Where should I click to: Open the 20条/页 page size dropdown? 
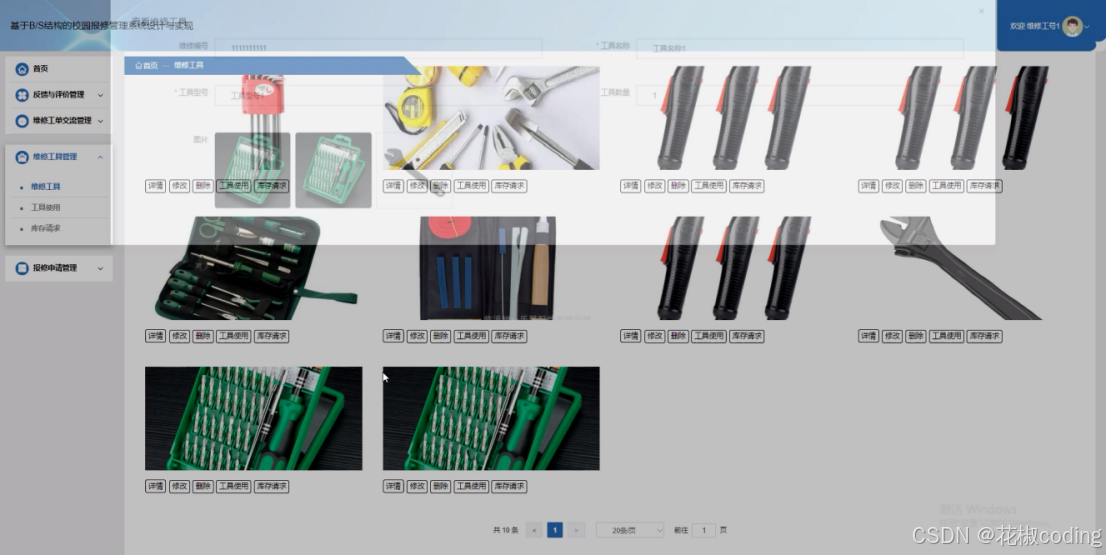(630, 530)
